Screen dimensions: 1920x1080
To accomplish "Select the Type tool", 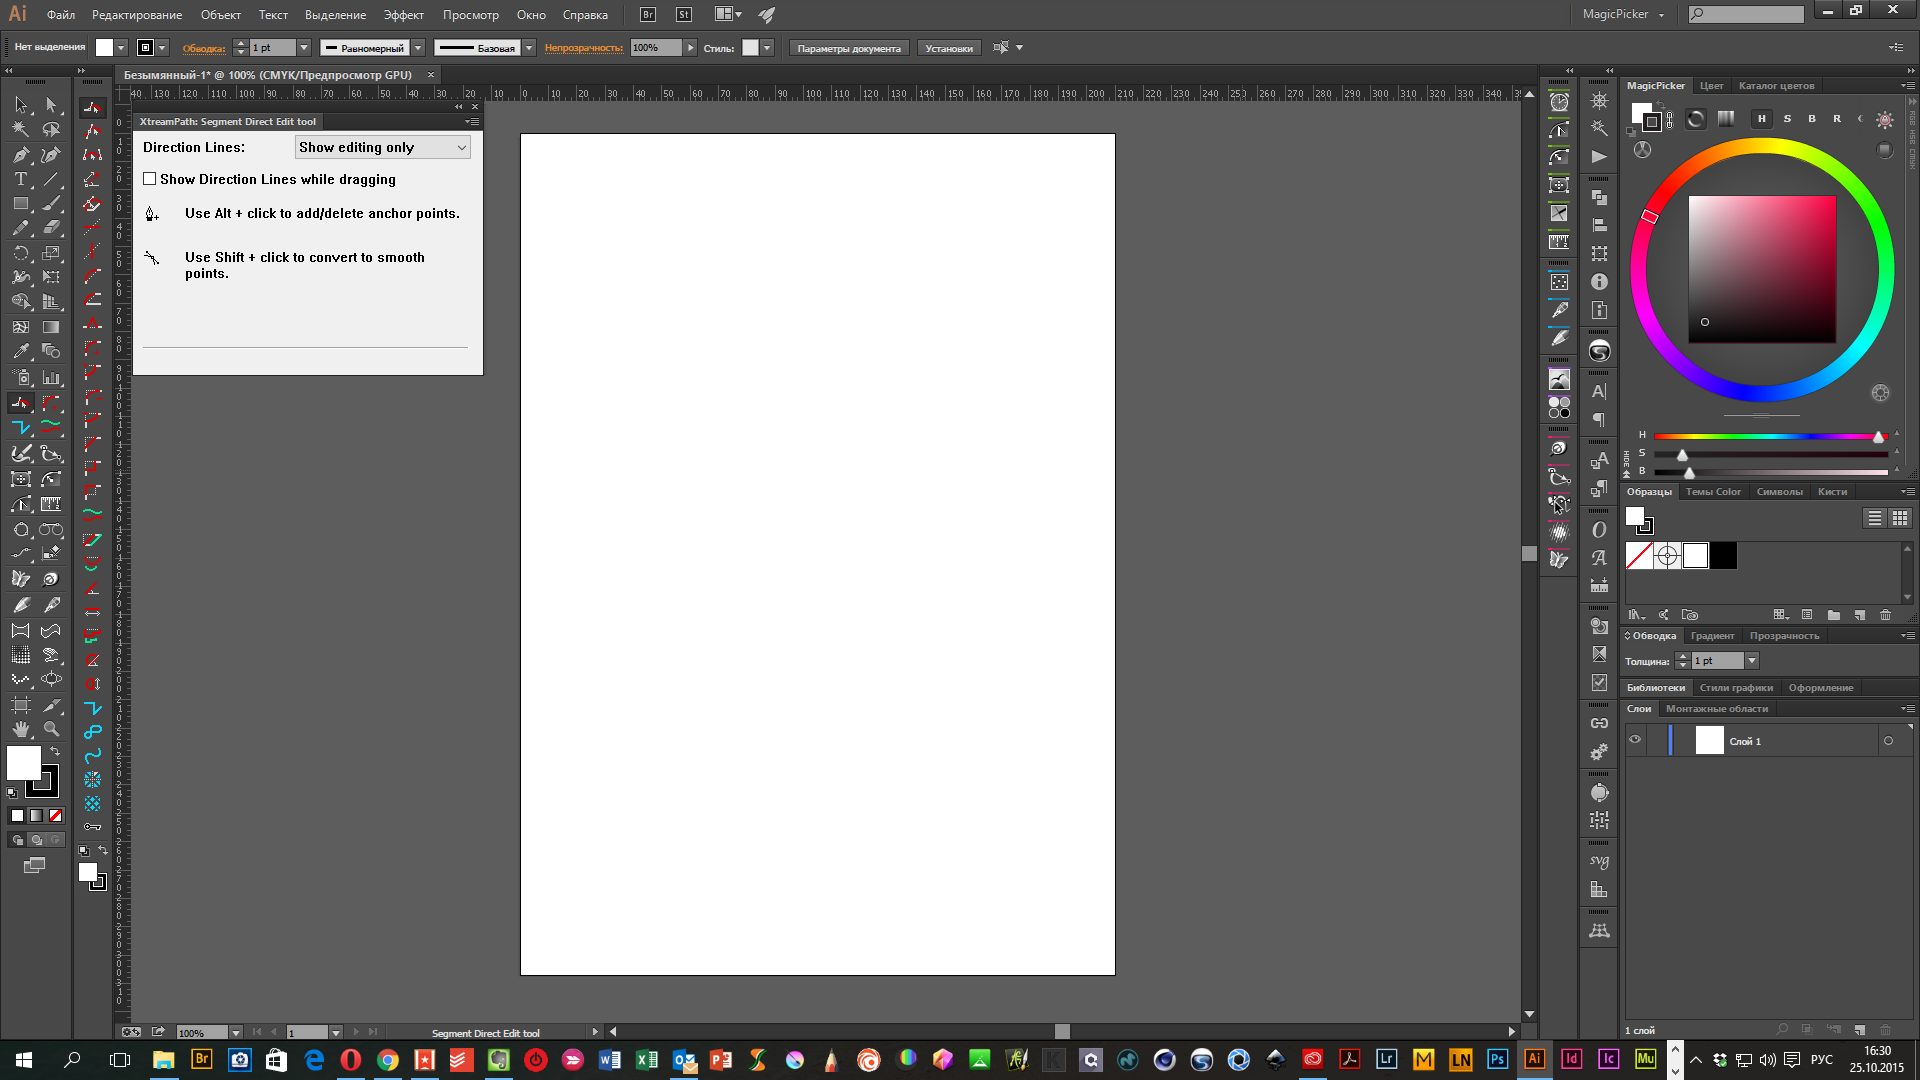I will 21,179.
